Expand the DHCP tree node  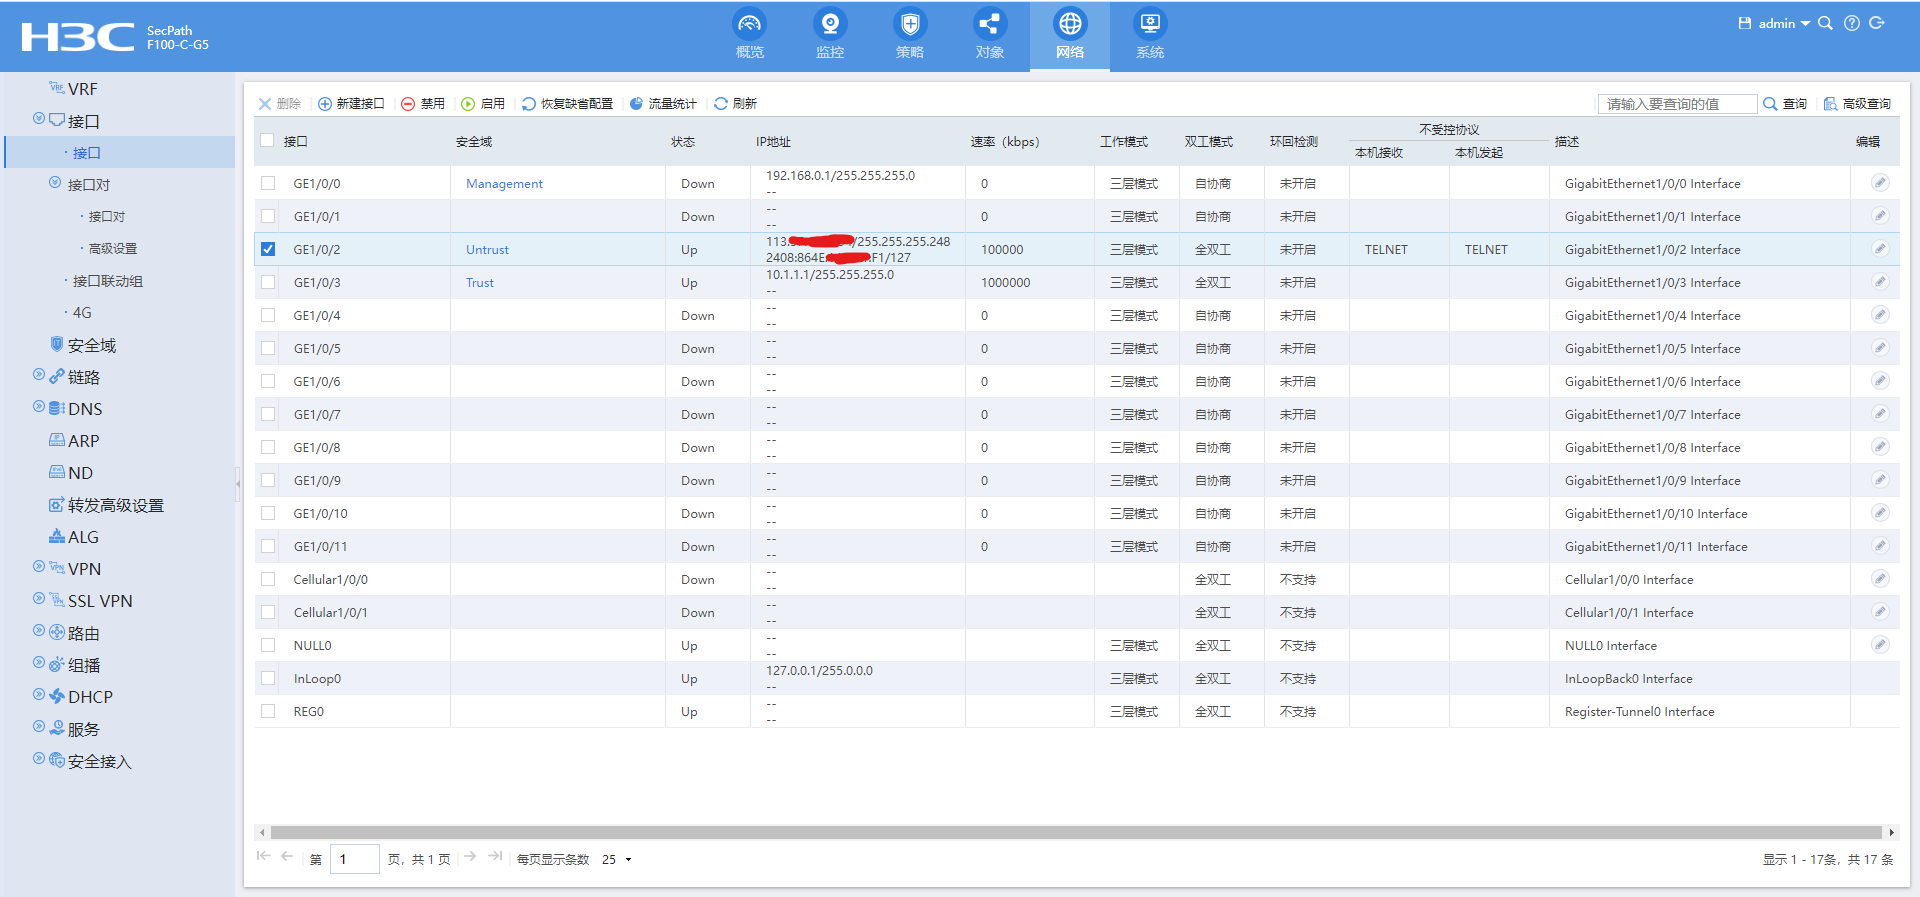(x=39, y=695)
